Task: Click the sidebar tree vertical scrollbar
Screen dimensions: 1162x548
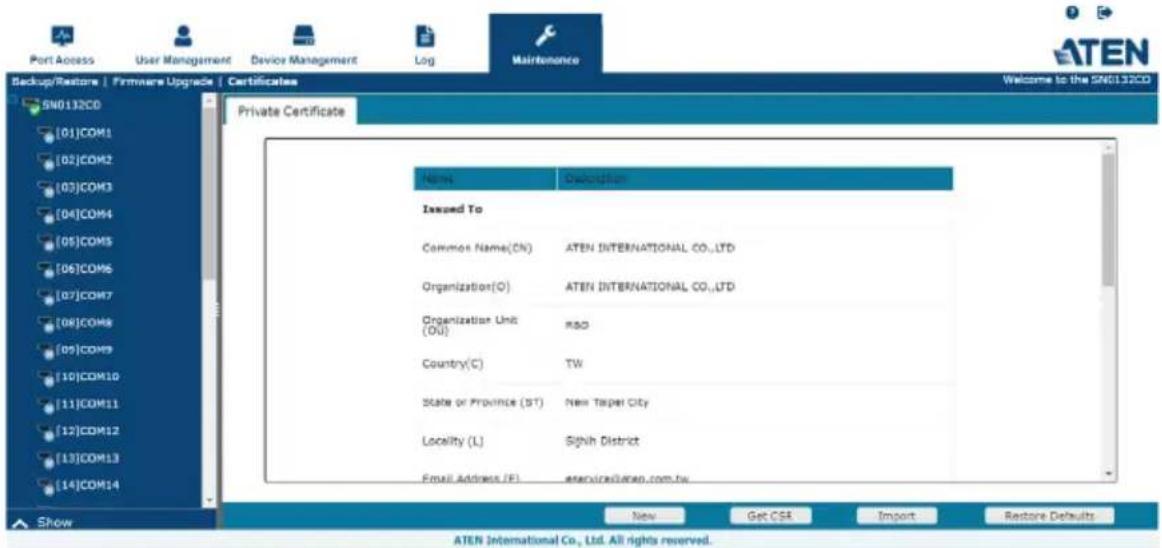Action: click(x=209, y=193)
